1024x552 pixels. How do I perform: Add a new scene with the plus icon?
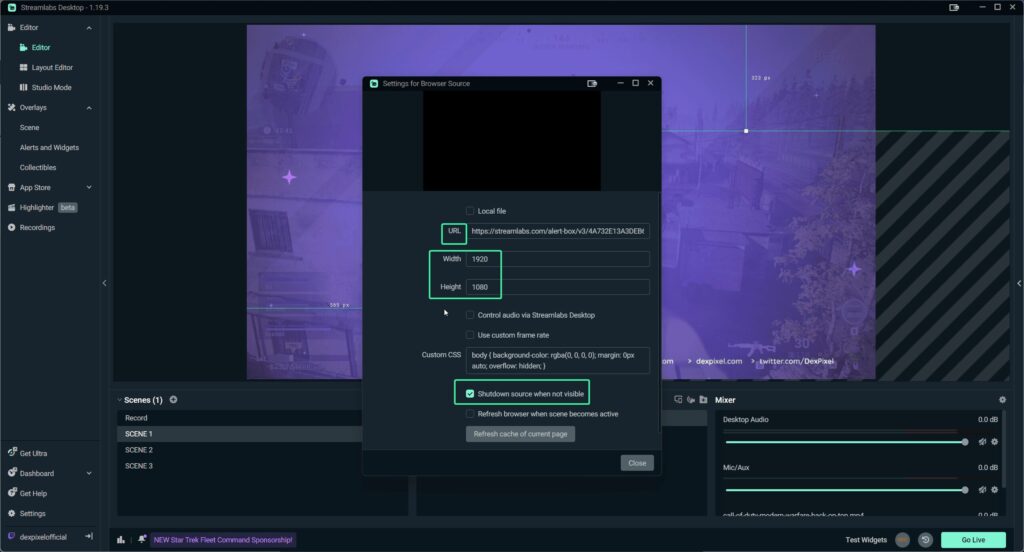pyautogui.click(x=173, y=400)
